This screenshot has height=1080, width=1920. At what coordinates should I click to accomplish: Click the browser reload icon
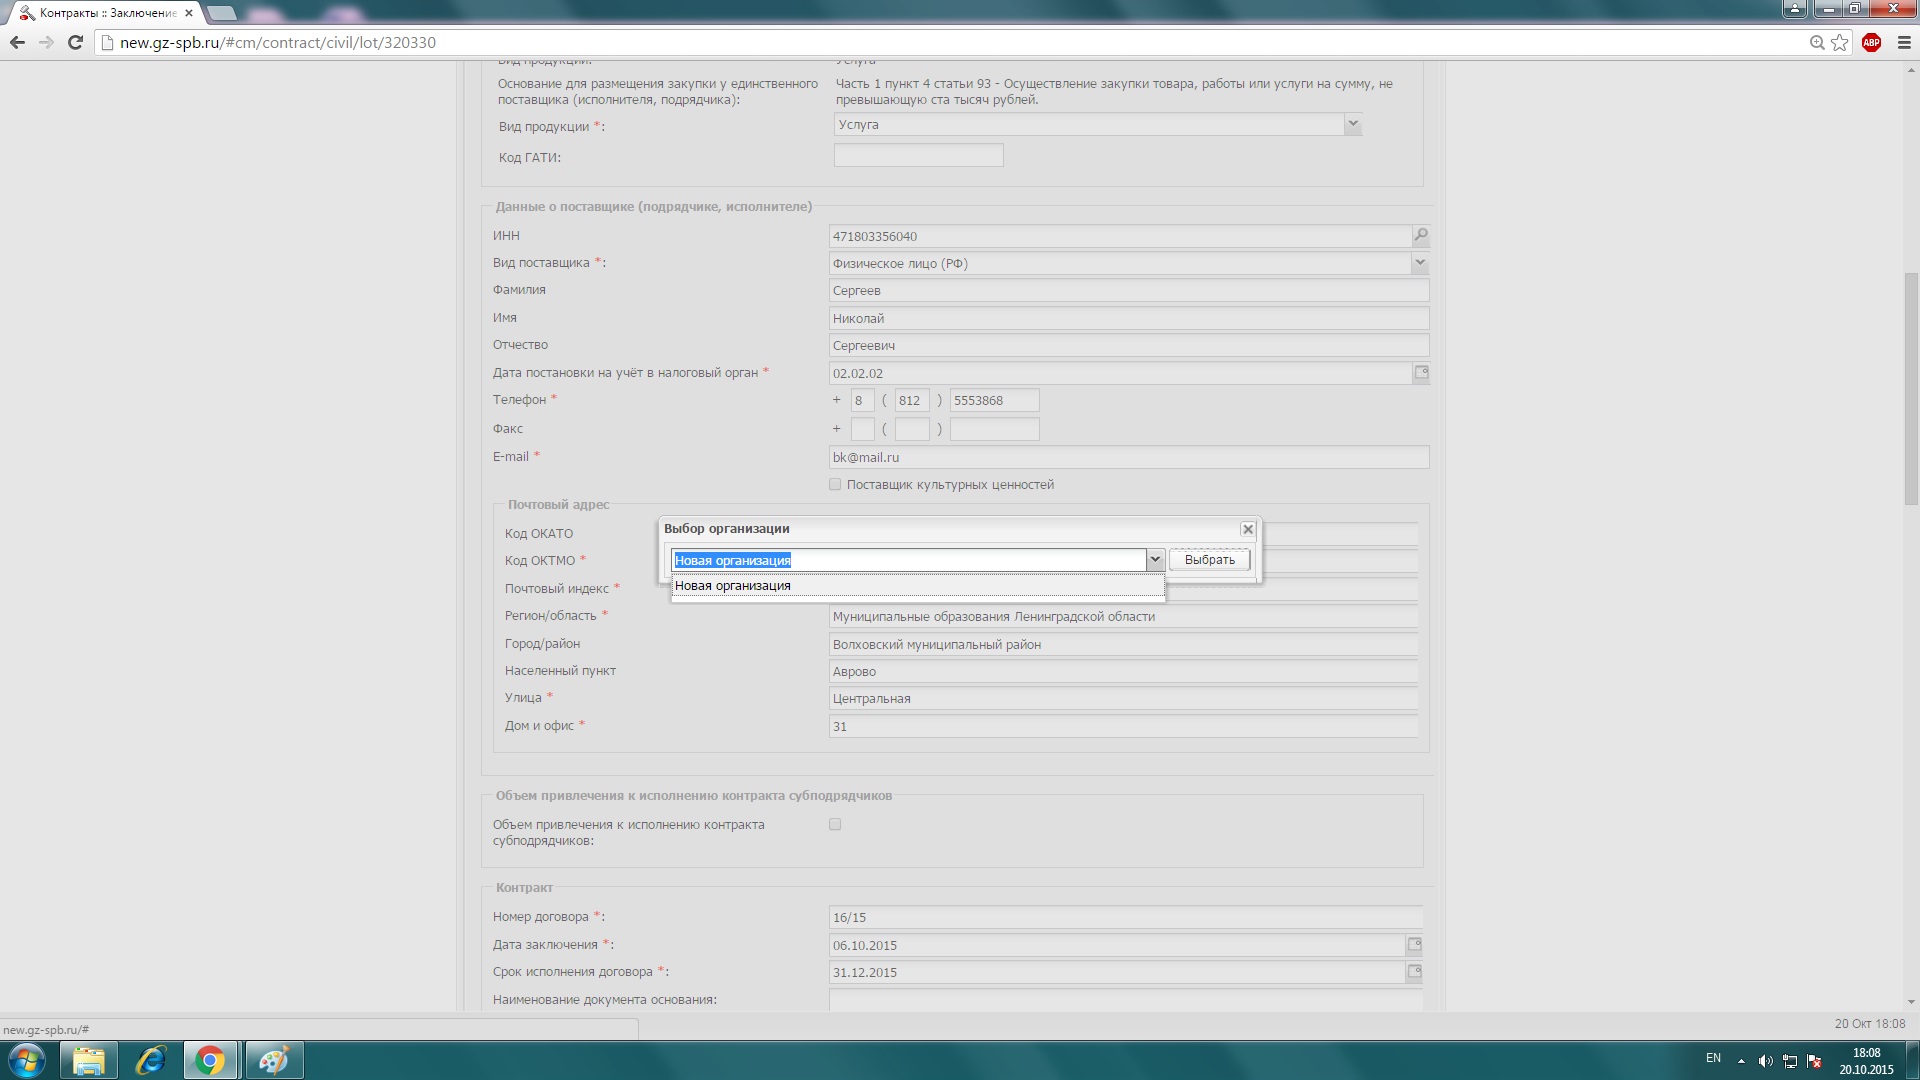pos(75,42)
